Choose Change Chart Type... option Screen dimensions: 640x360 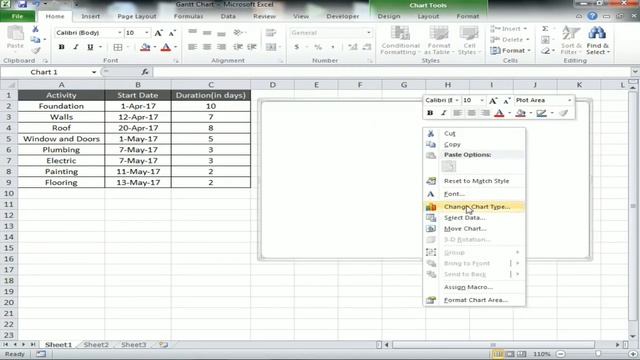(474, 207)
